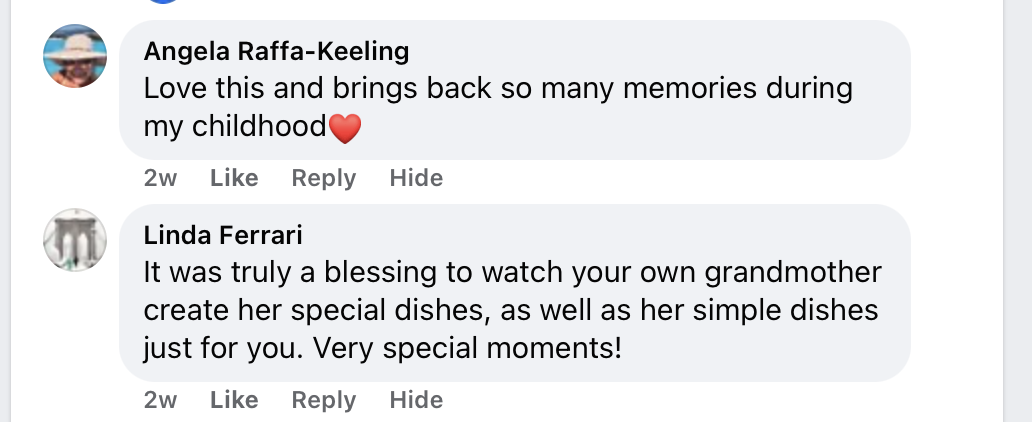The height and width of the screenshot is (422, 1032).
Task: Like Linda Ferrari's comment
Action: (234, 400)
